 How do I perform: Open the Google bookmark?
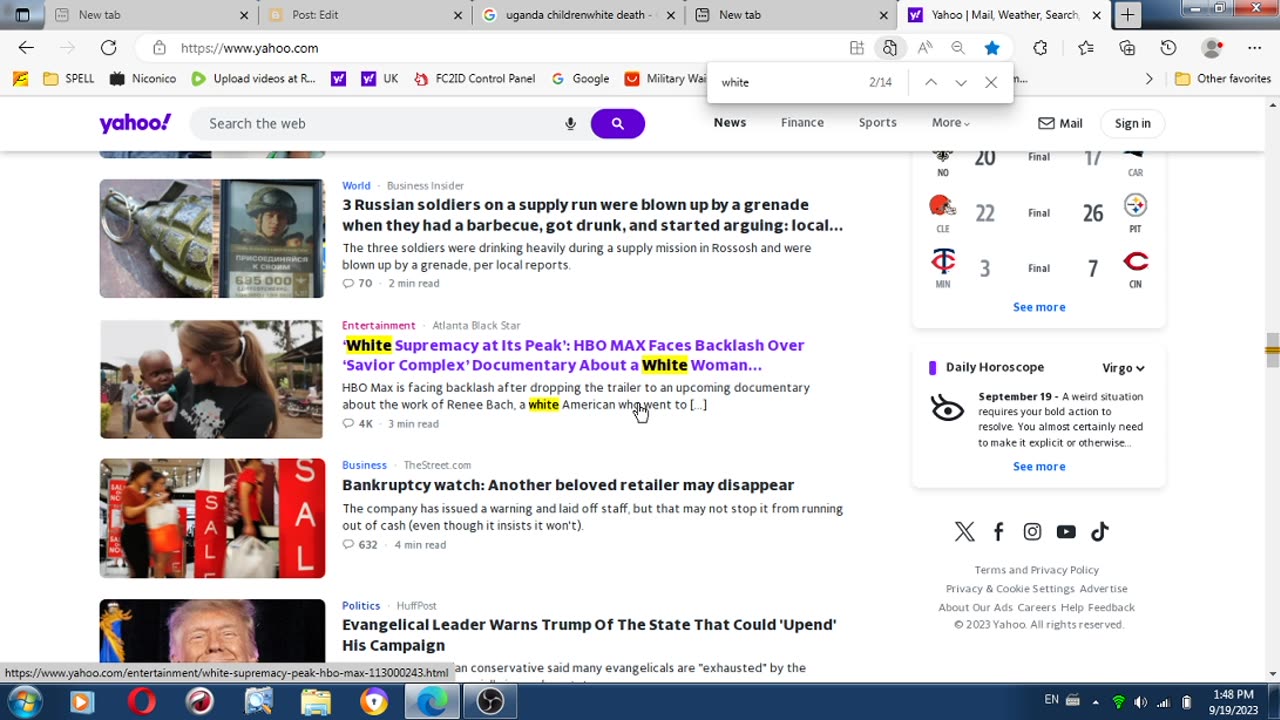580,78
